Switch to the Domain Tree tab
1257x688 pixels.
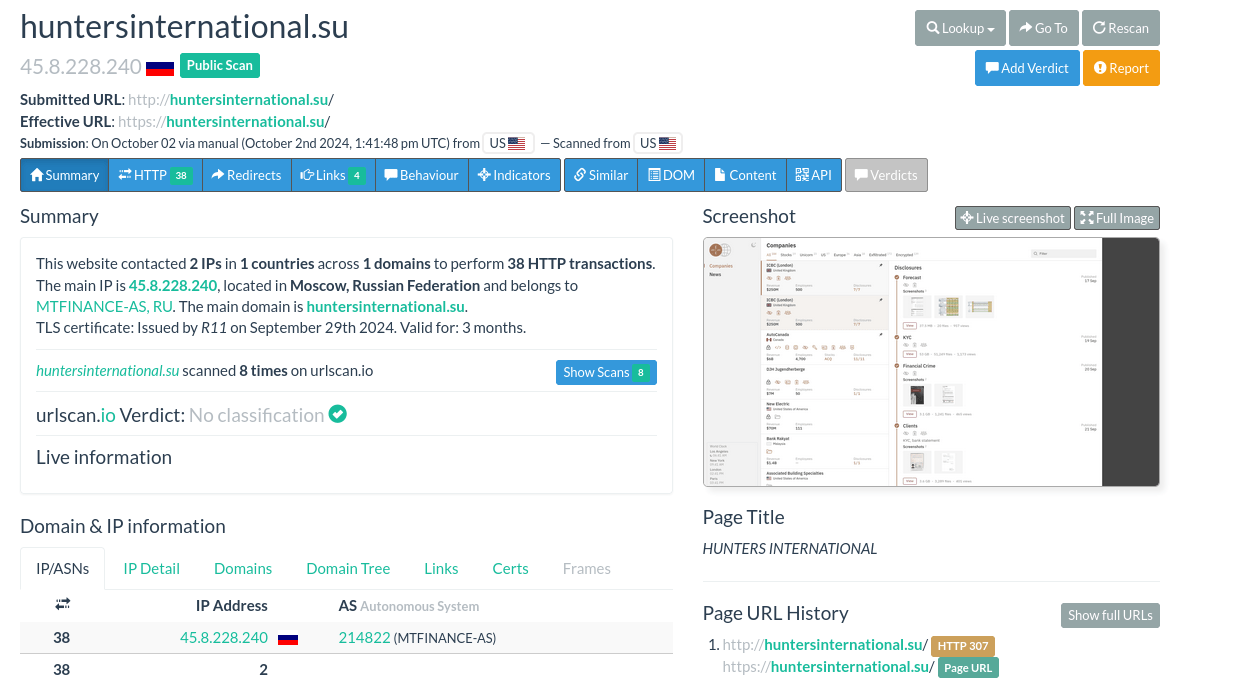tap(348, 568)
